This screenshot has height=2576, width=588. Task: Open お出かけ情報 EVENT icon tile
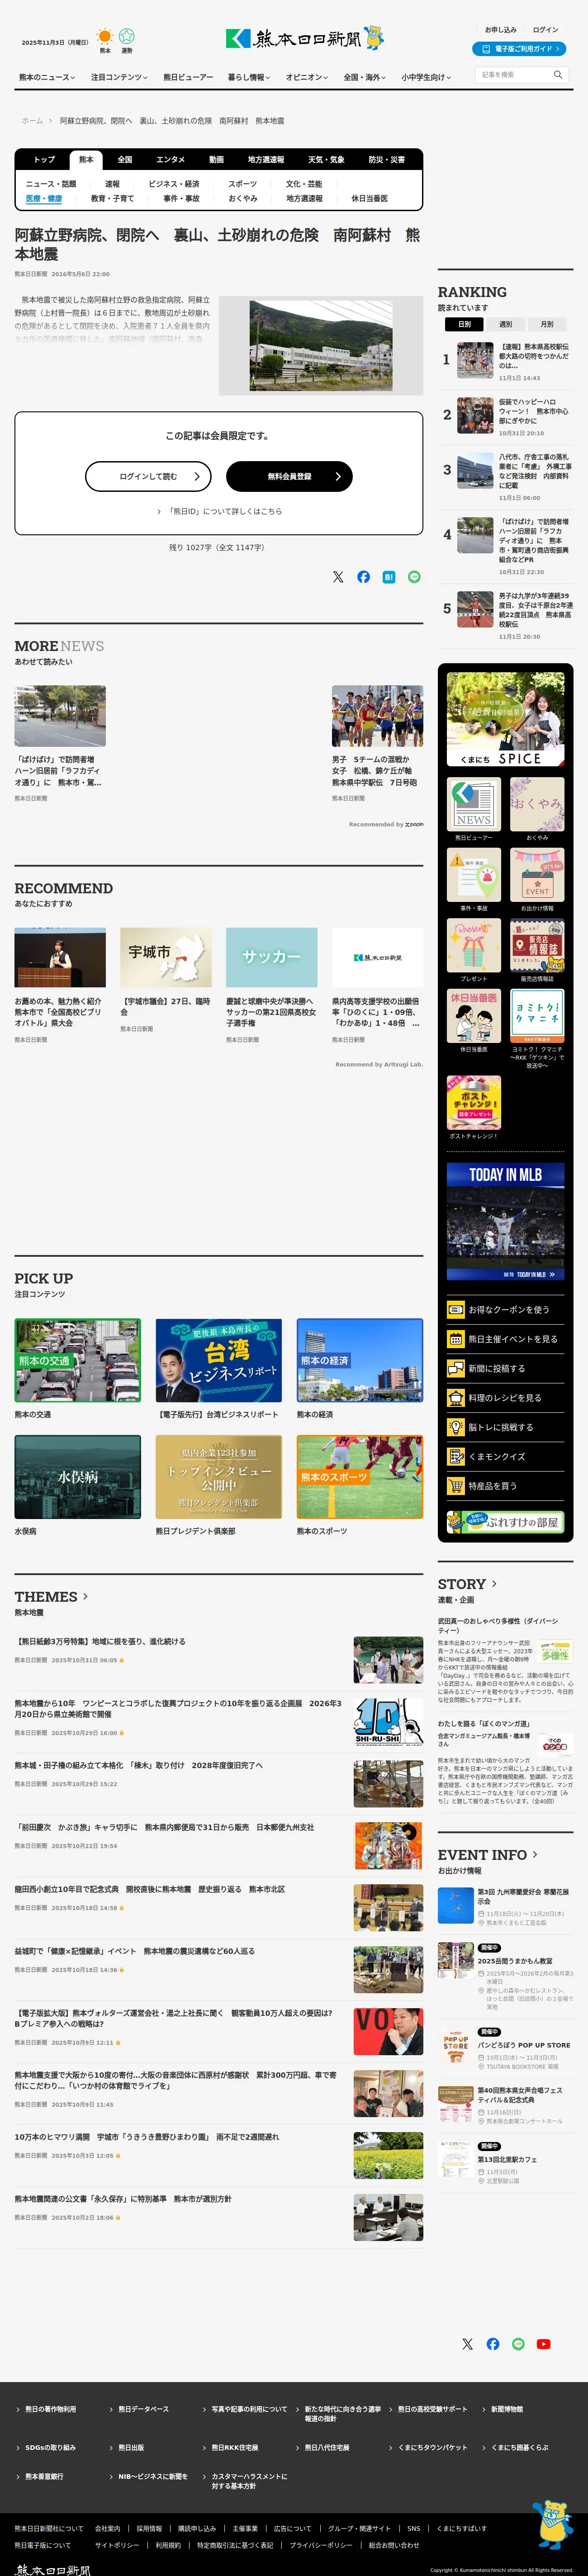coord(537,875)
